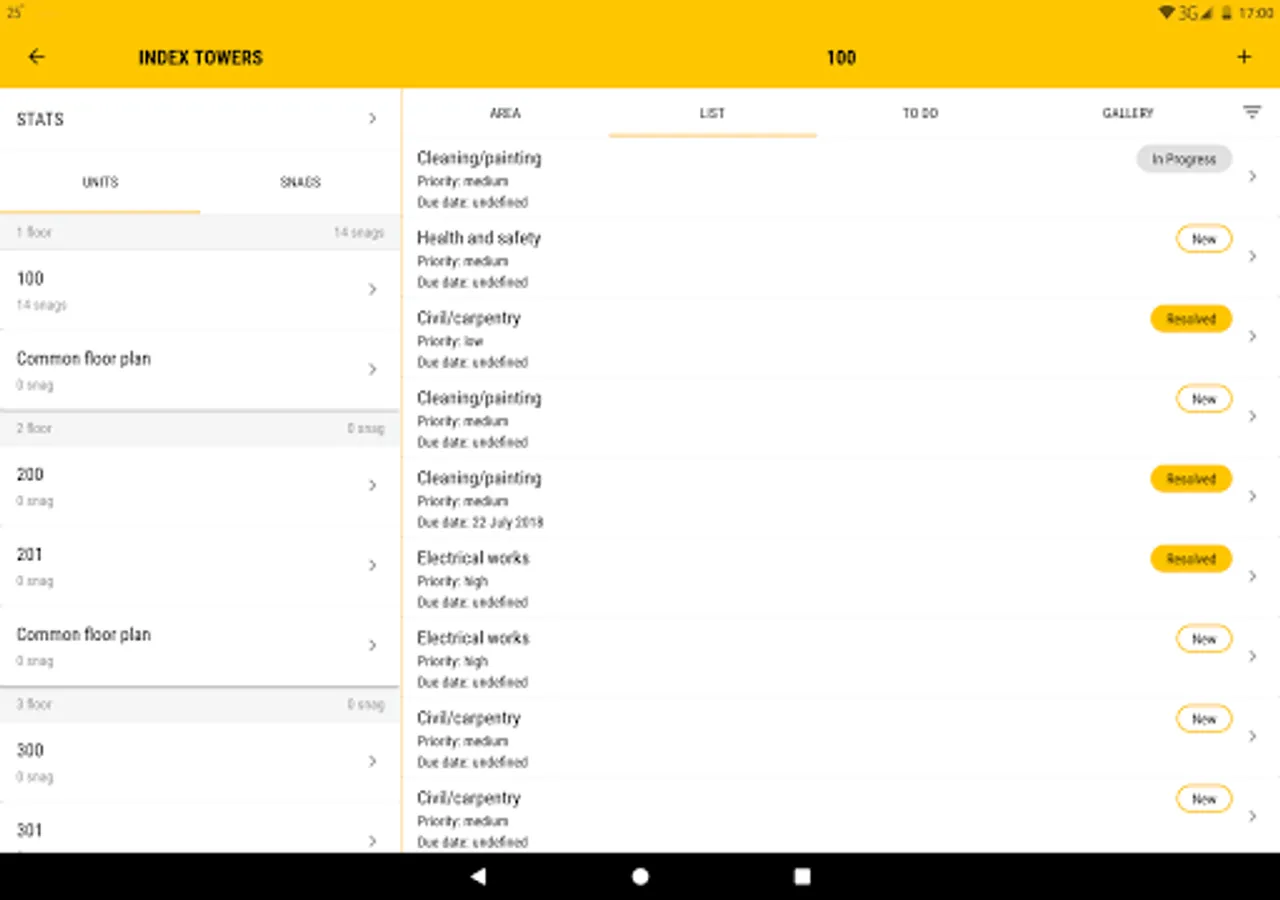Tap New badge on Health and safety
The image size is (1280, 900).
[x=1204, y=239]
